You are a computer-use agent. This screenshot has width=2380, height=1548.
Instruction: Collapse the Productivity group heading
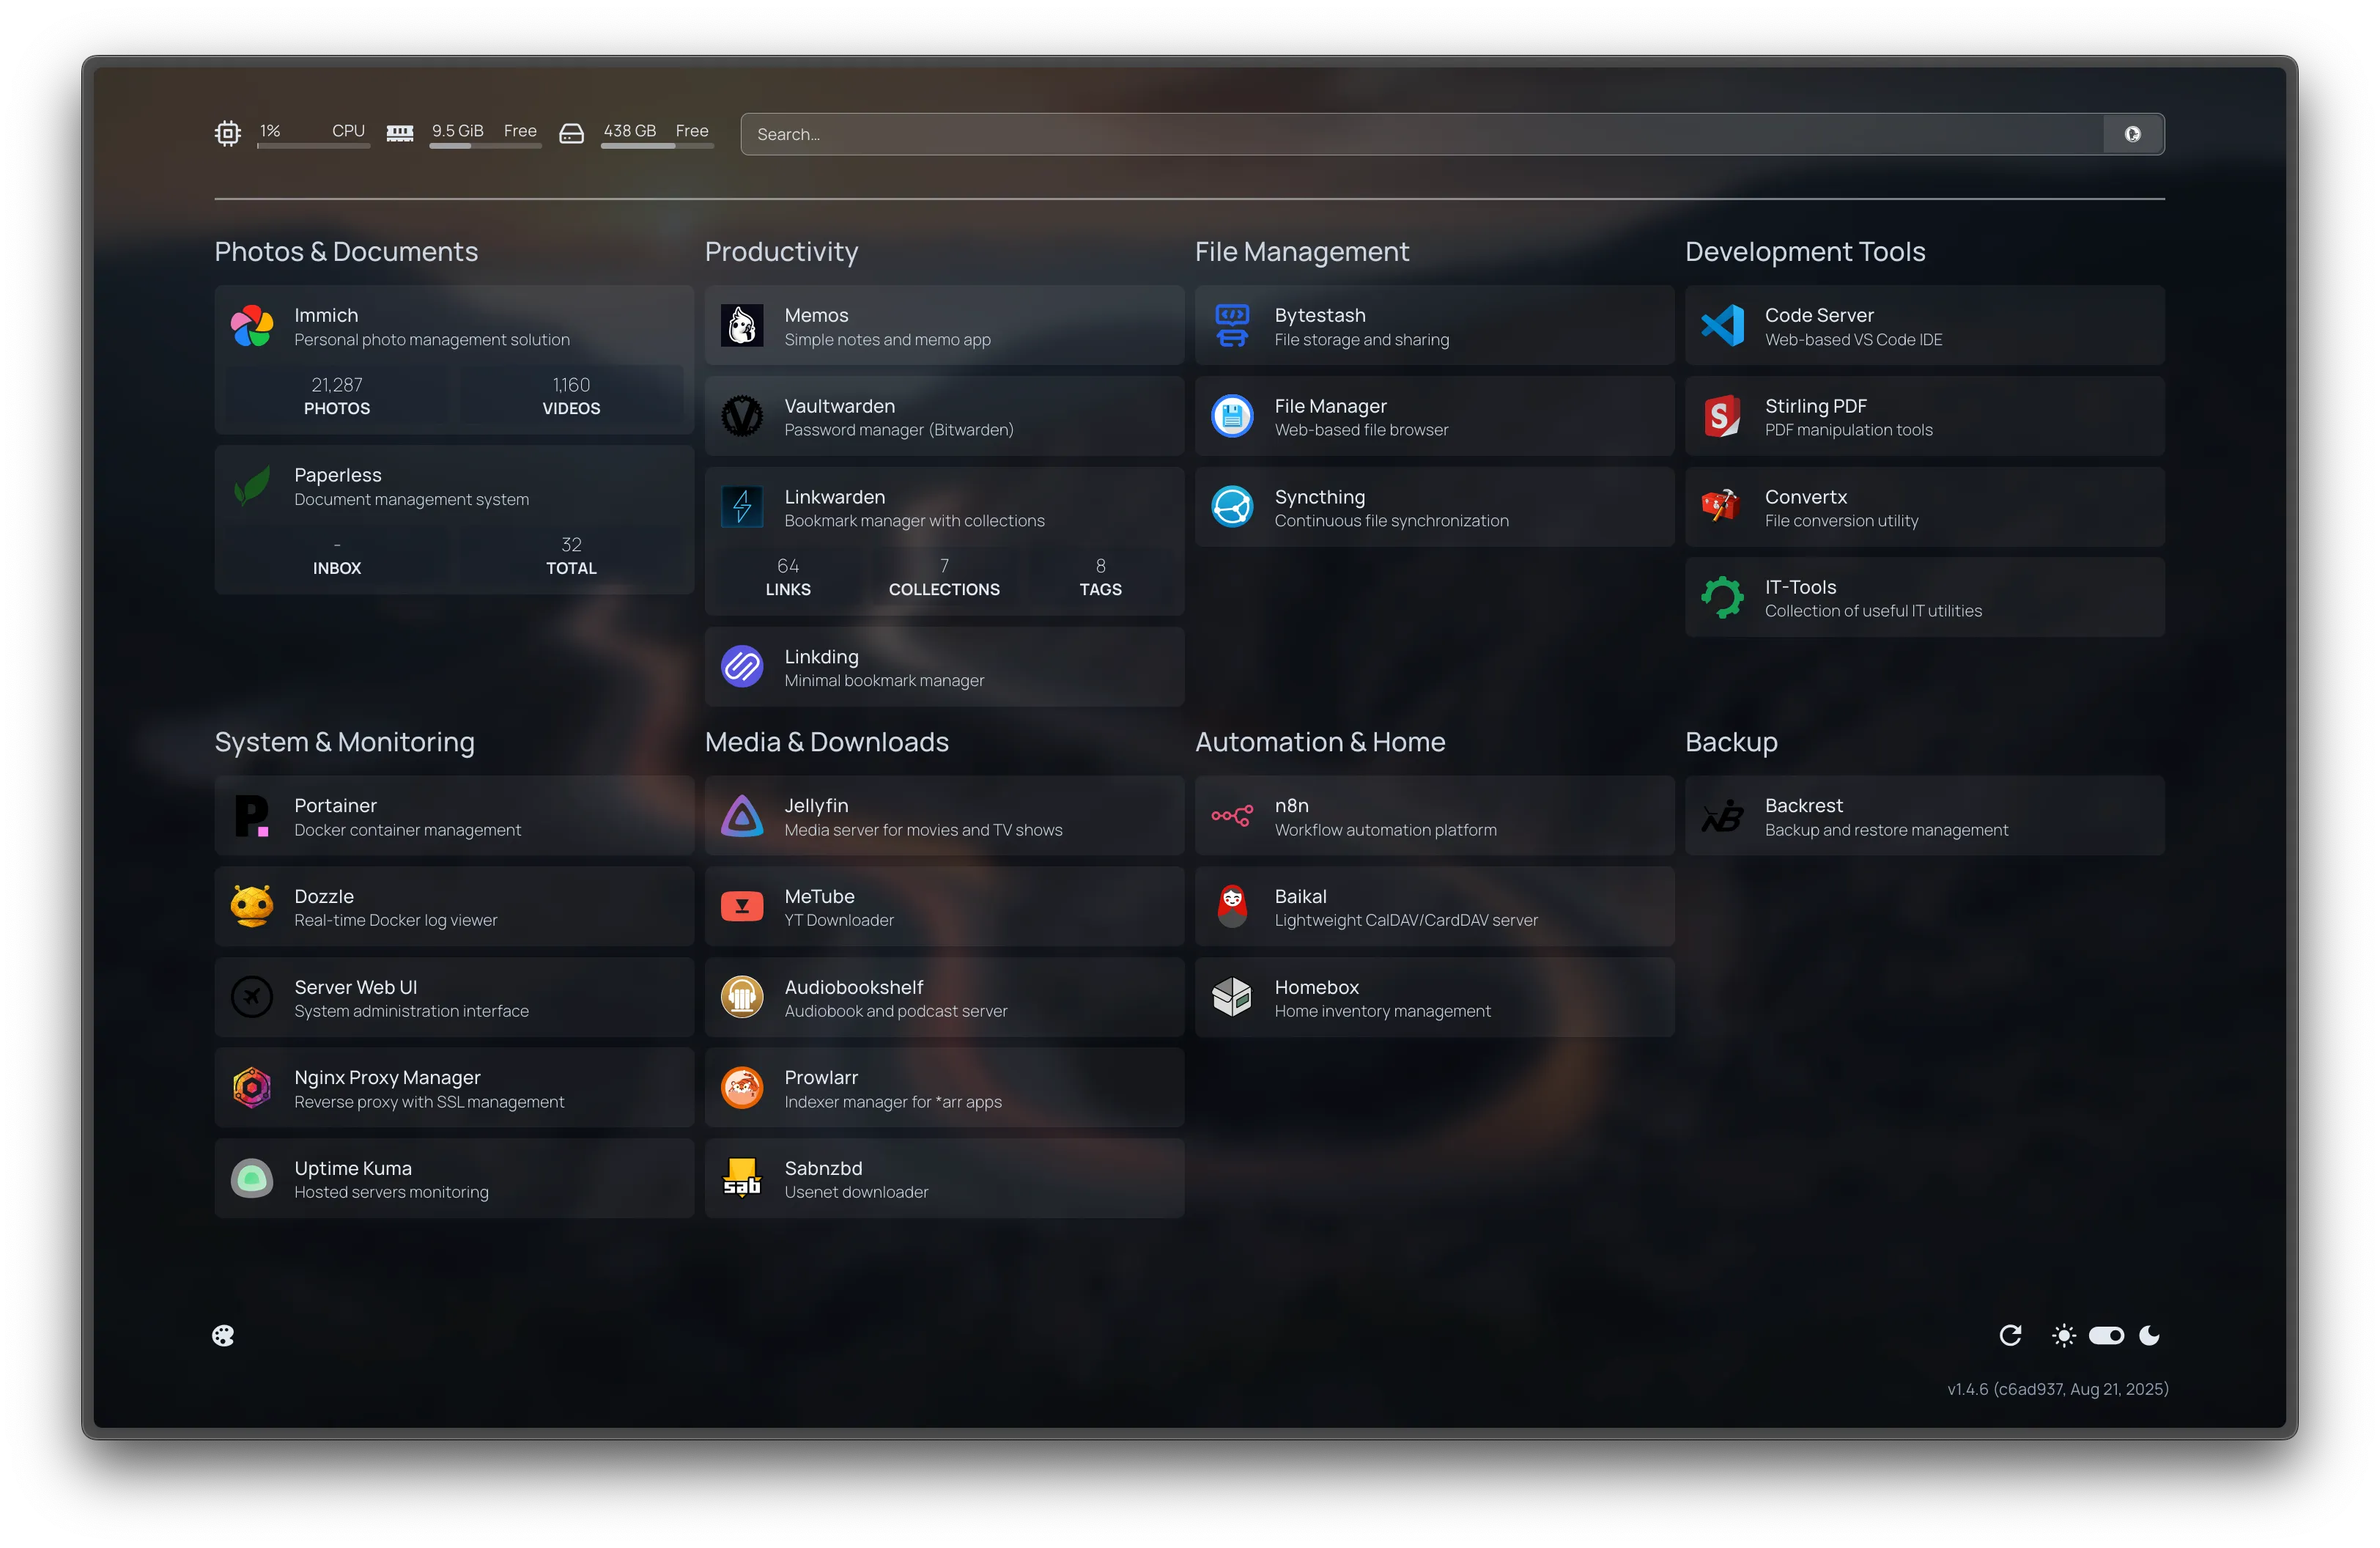point(781,252)
